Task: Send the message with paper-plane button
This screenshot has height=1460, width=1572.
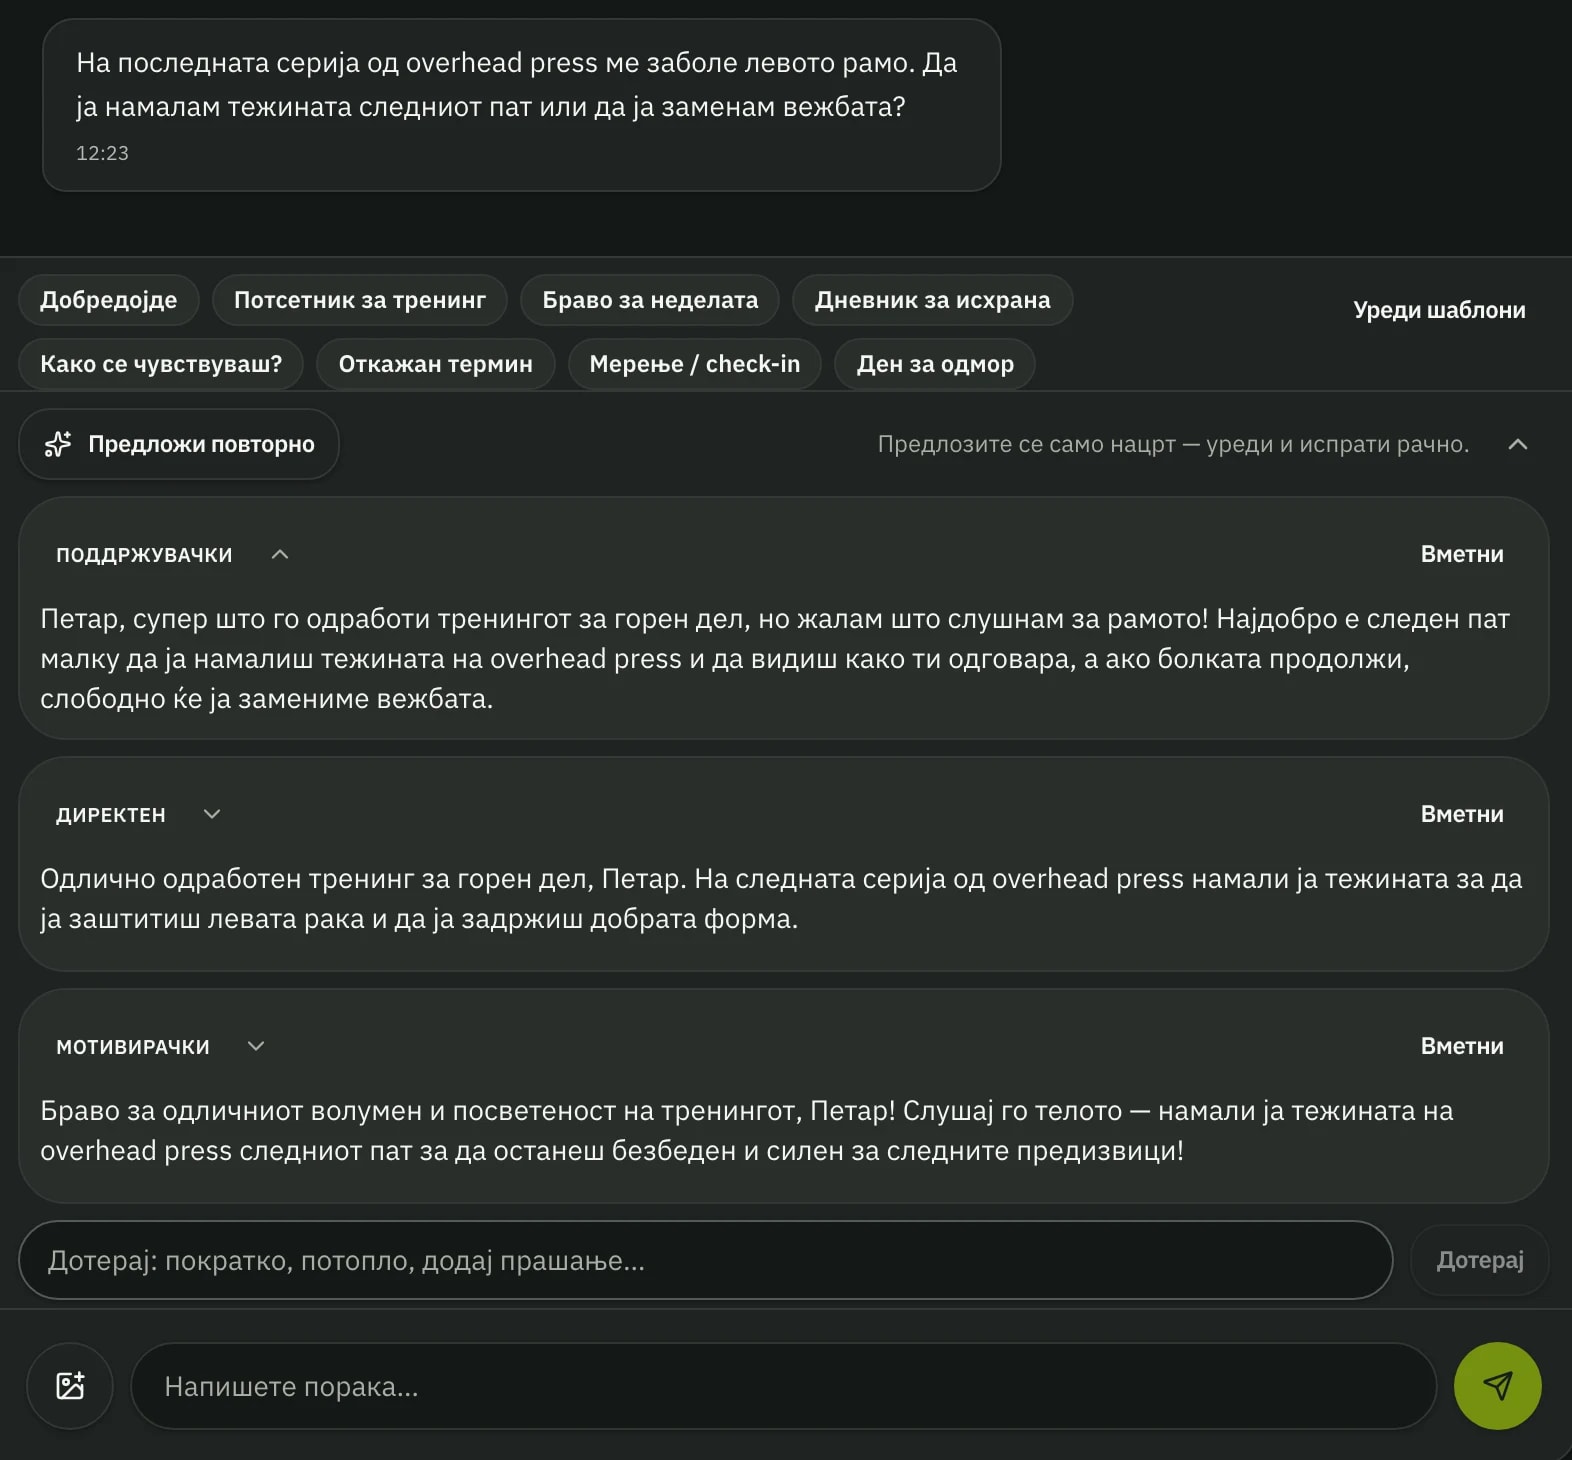Action: [1497, 1386]
